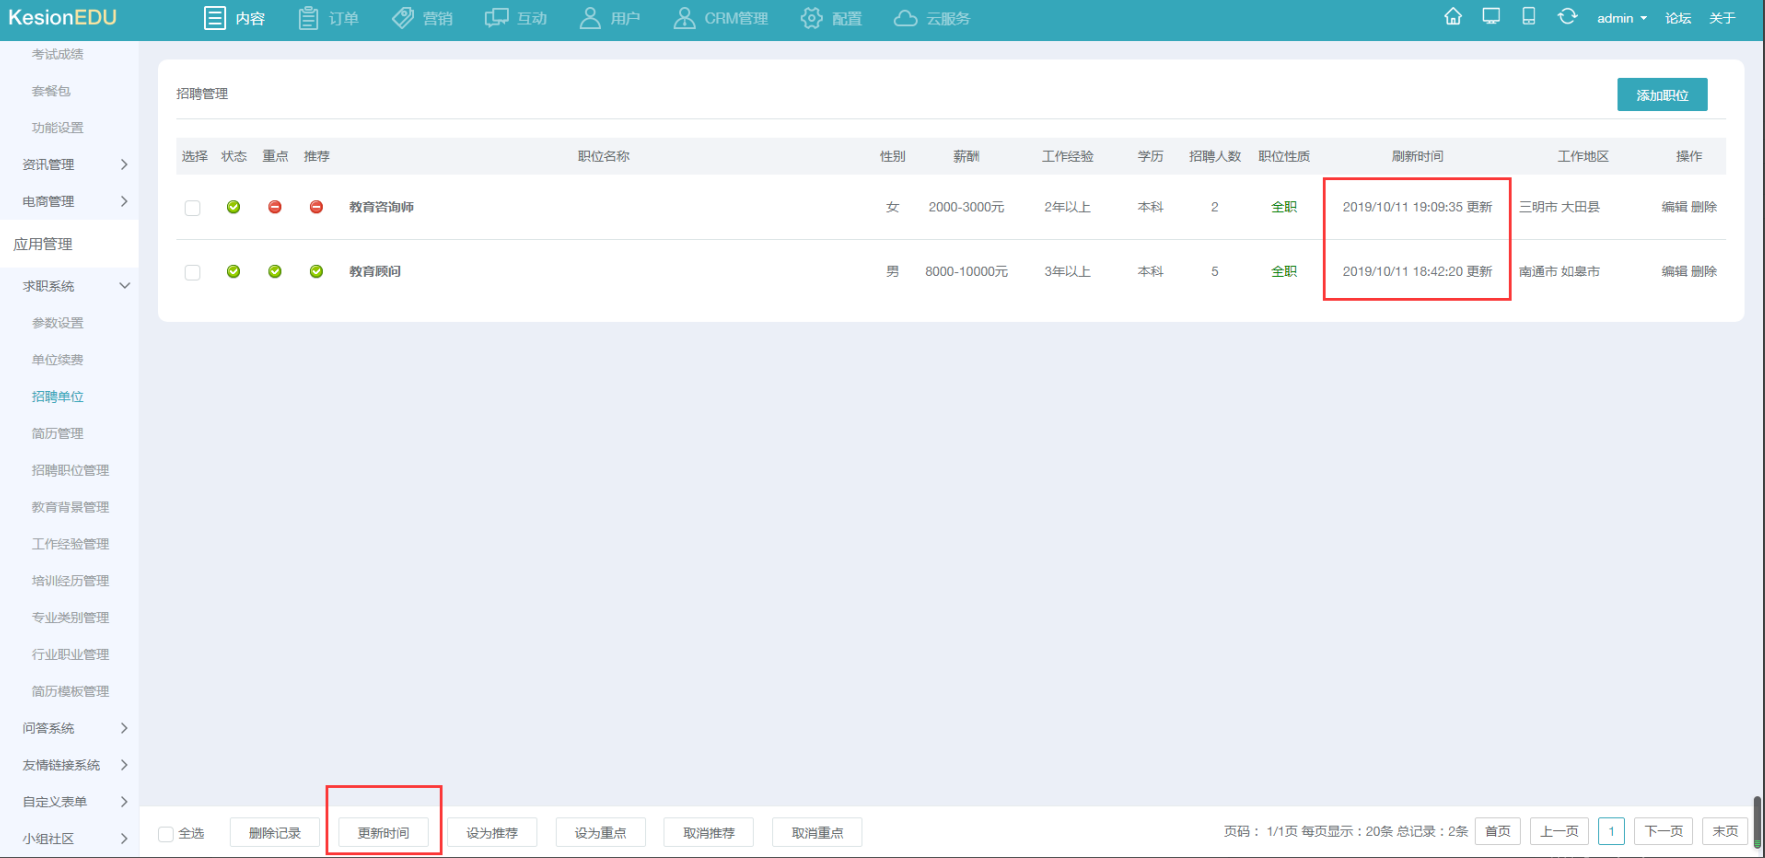Click 编辑 link for 教育顾问 row
This screenshot has height=858, width=1765.
1674,271
